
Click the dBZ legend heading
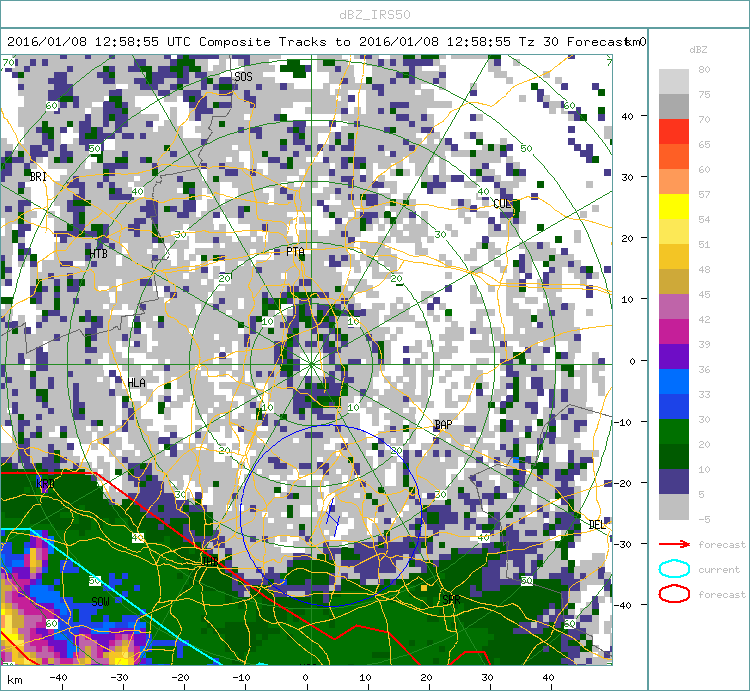tap(698, 50)
